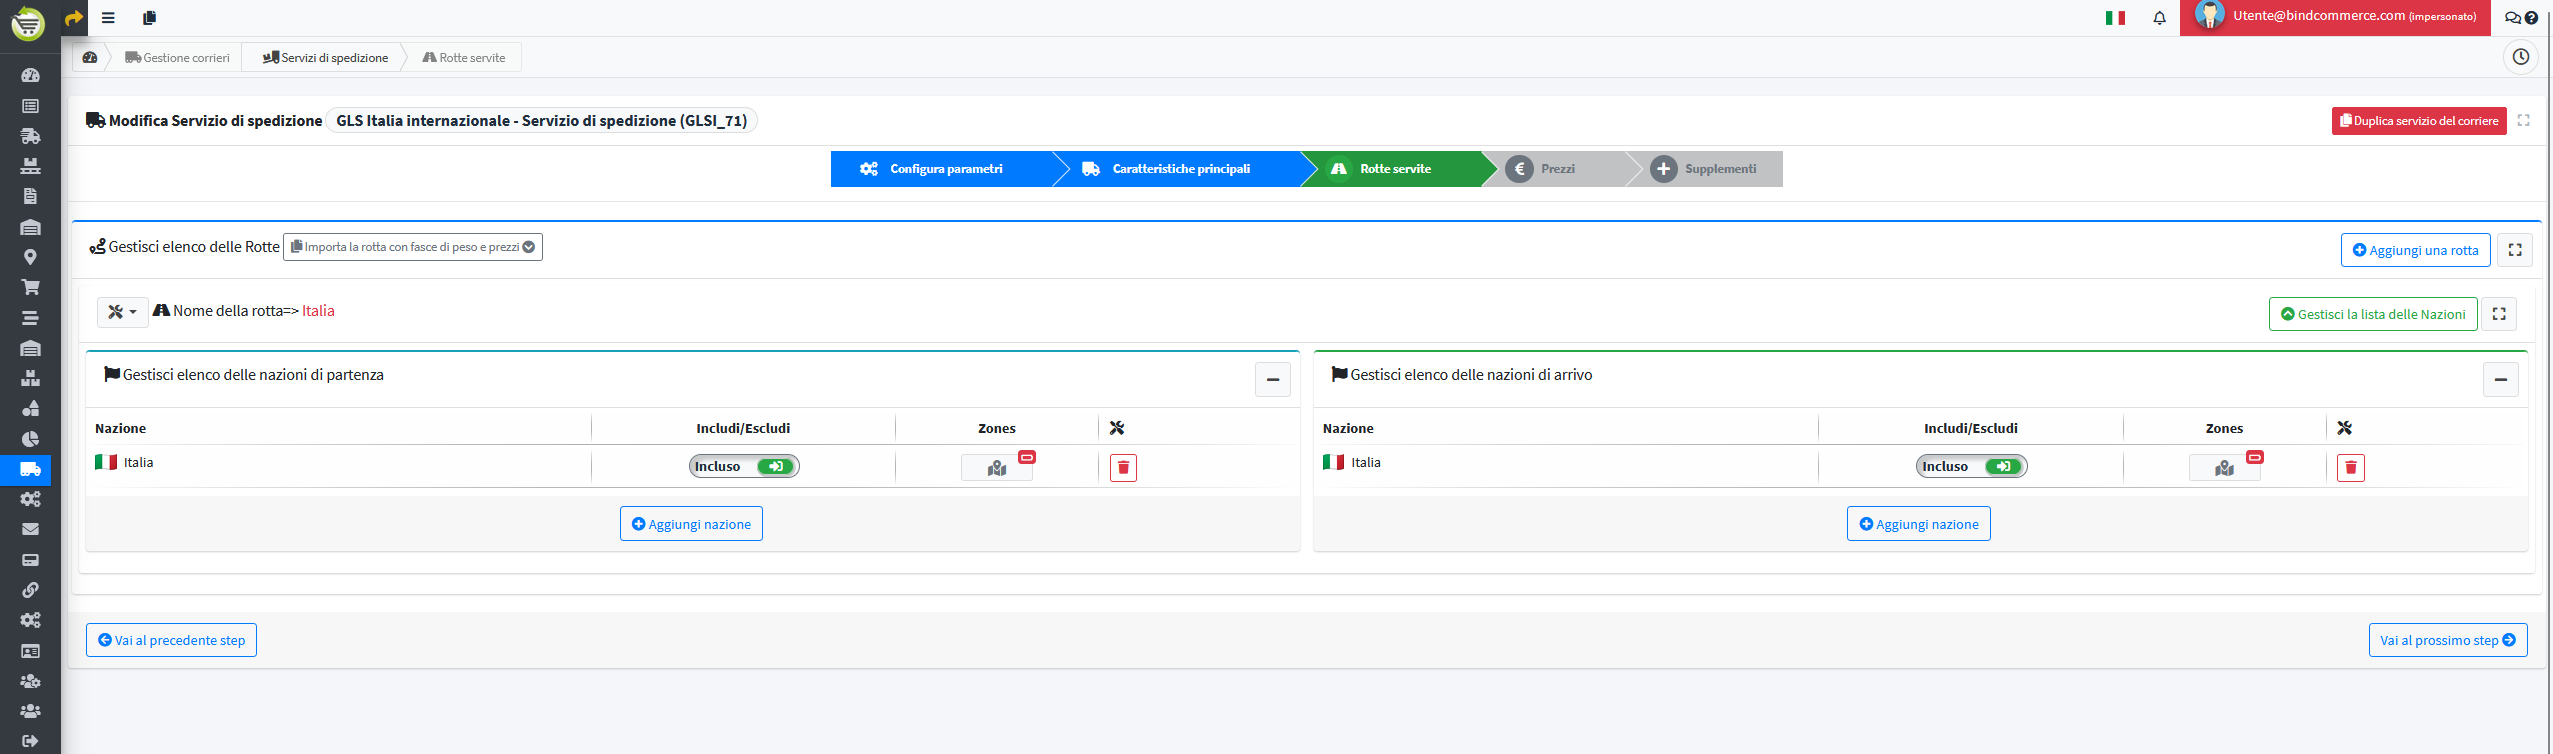Click the dashboard icon in the breadcrumb
Screen dimensions: 2553x754
point(90,57)
